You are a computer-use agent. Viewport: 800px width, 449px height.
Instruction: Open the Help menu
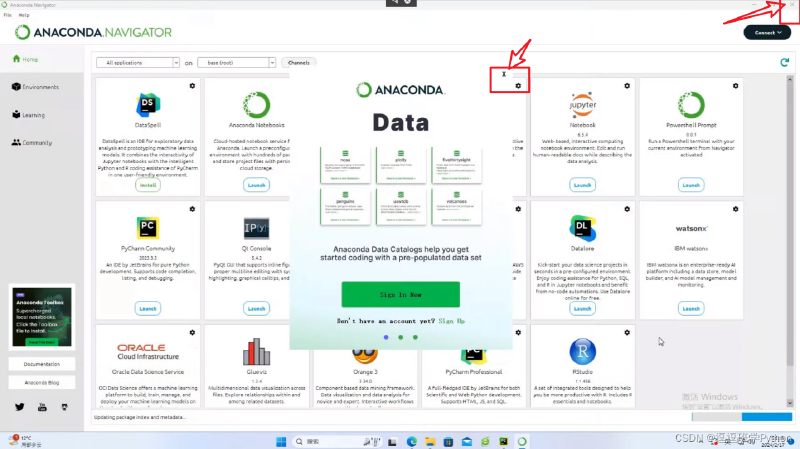tap(23, 15)
